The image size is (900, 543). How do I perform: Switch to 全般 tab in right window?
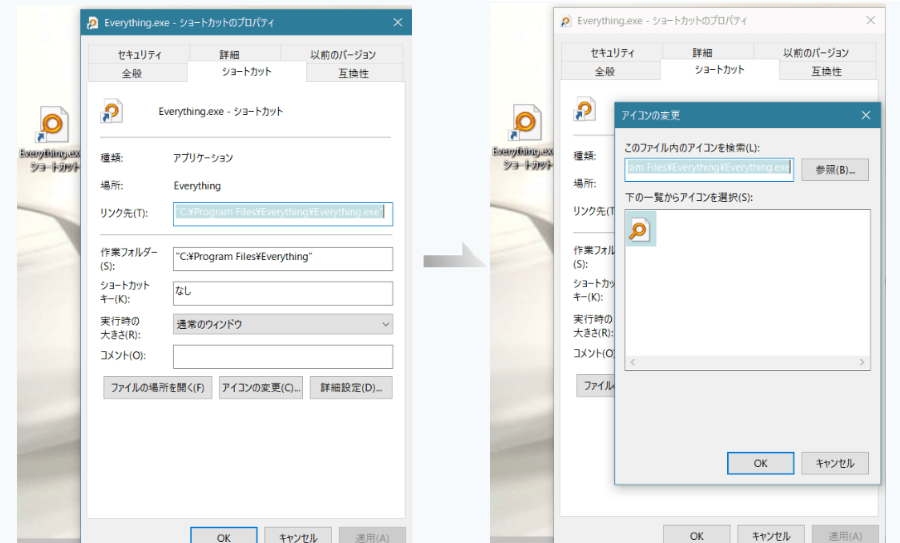tap(604, 71)
